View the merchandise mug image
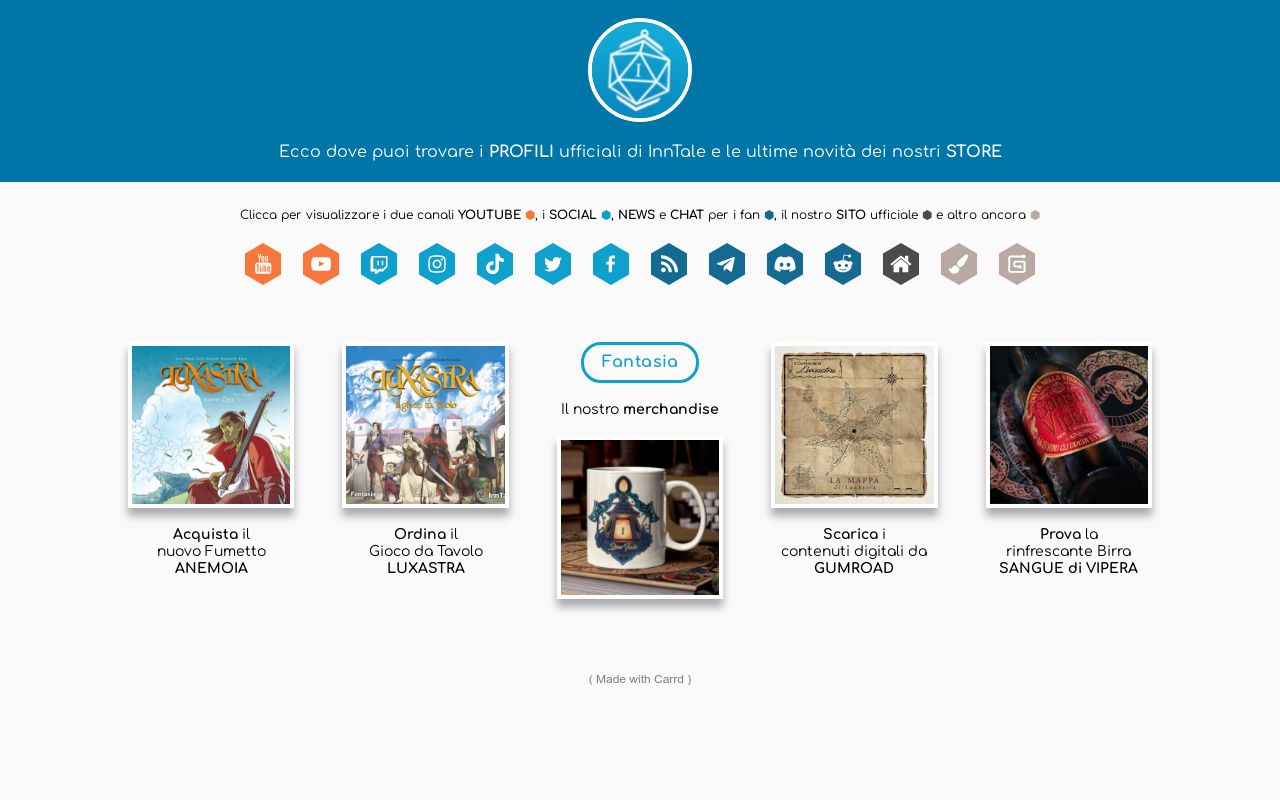 (640, 518)
